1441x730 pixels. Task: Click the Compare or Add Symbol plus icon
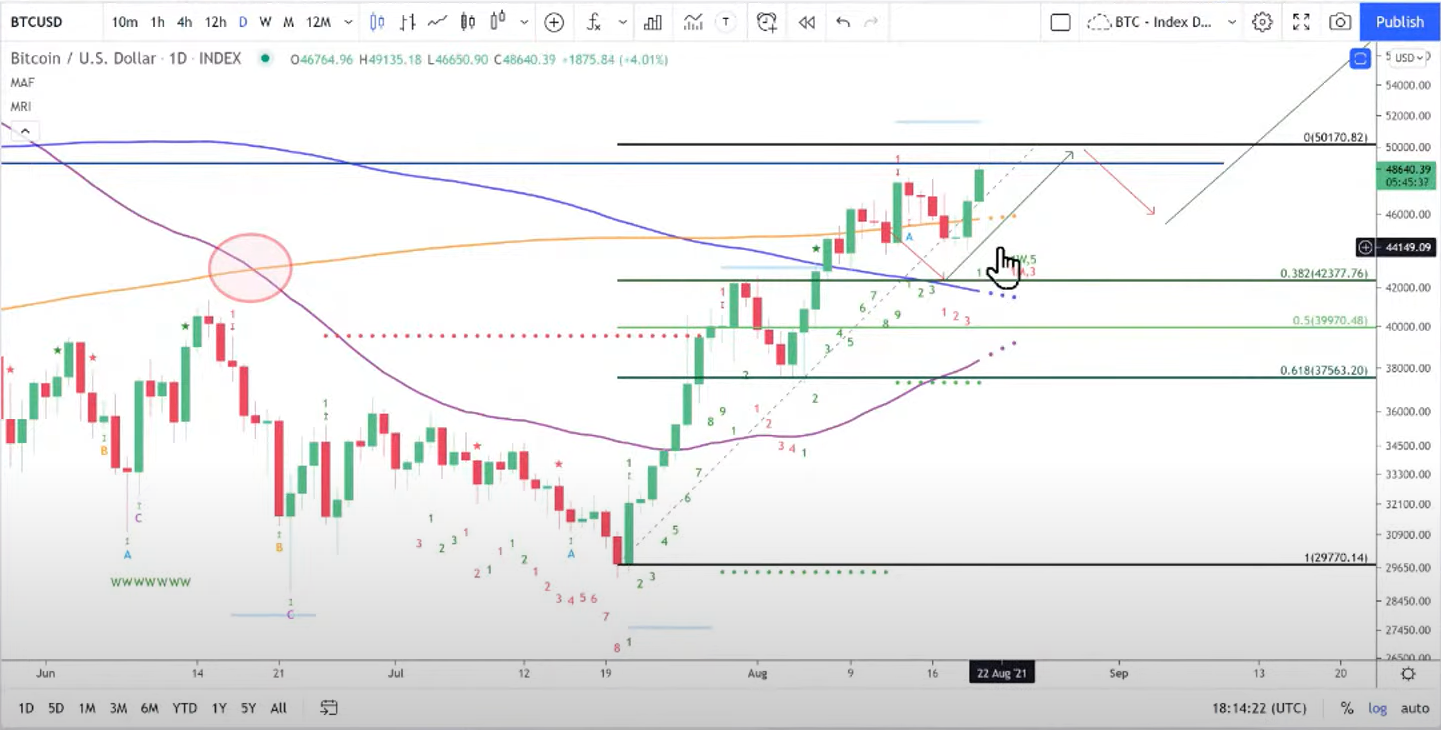pos(554,22)
